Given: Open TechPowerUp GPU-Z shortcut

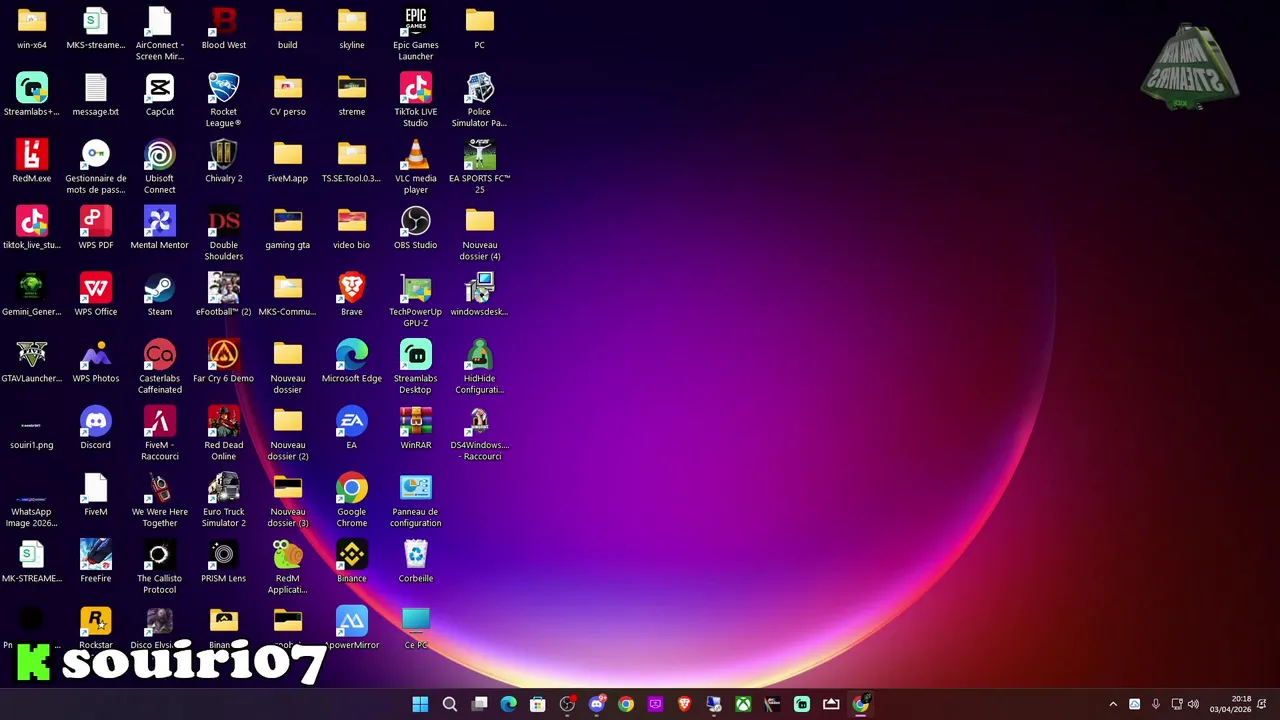Looking at the screenshot, I should [416, 300].
